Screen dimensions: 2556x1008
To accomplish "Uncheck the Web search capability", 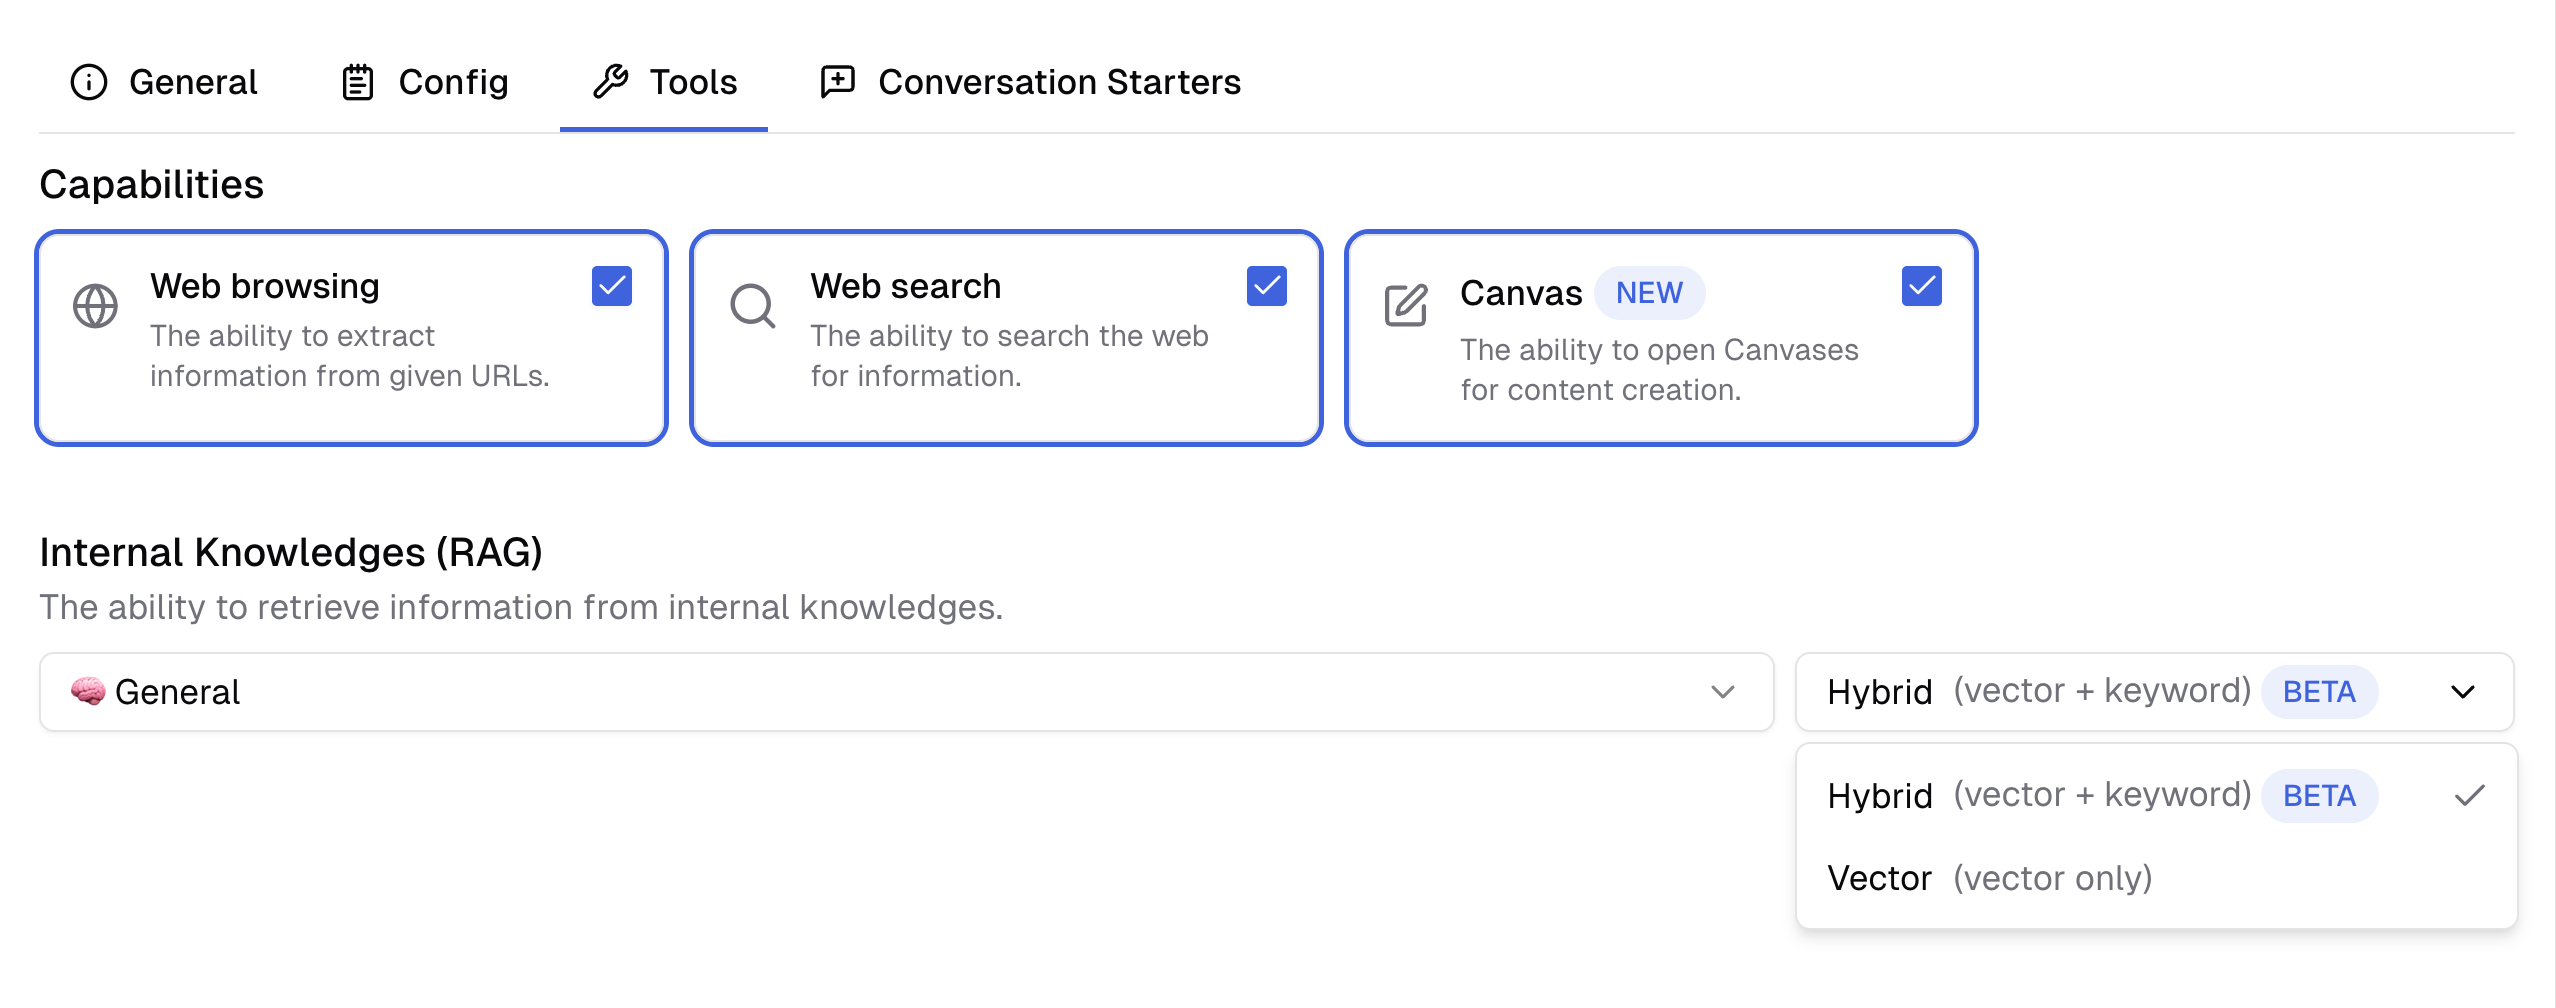I will tap(1267, 286).
